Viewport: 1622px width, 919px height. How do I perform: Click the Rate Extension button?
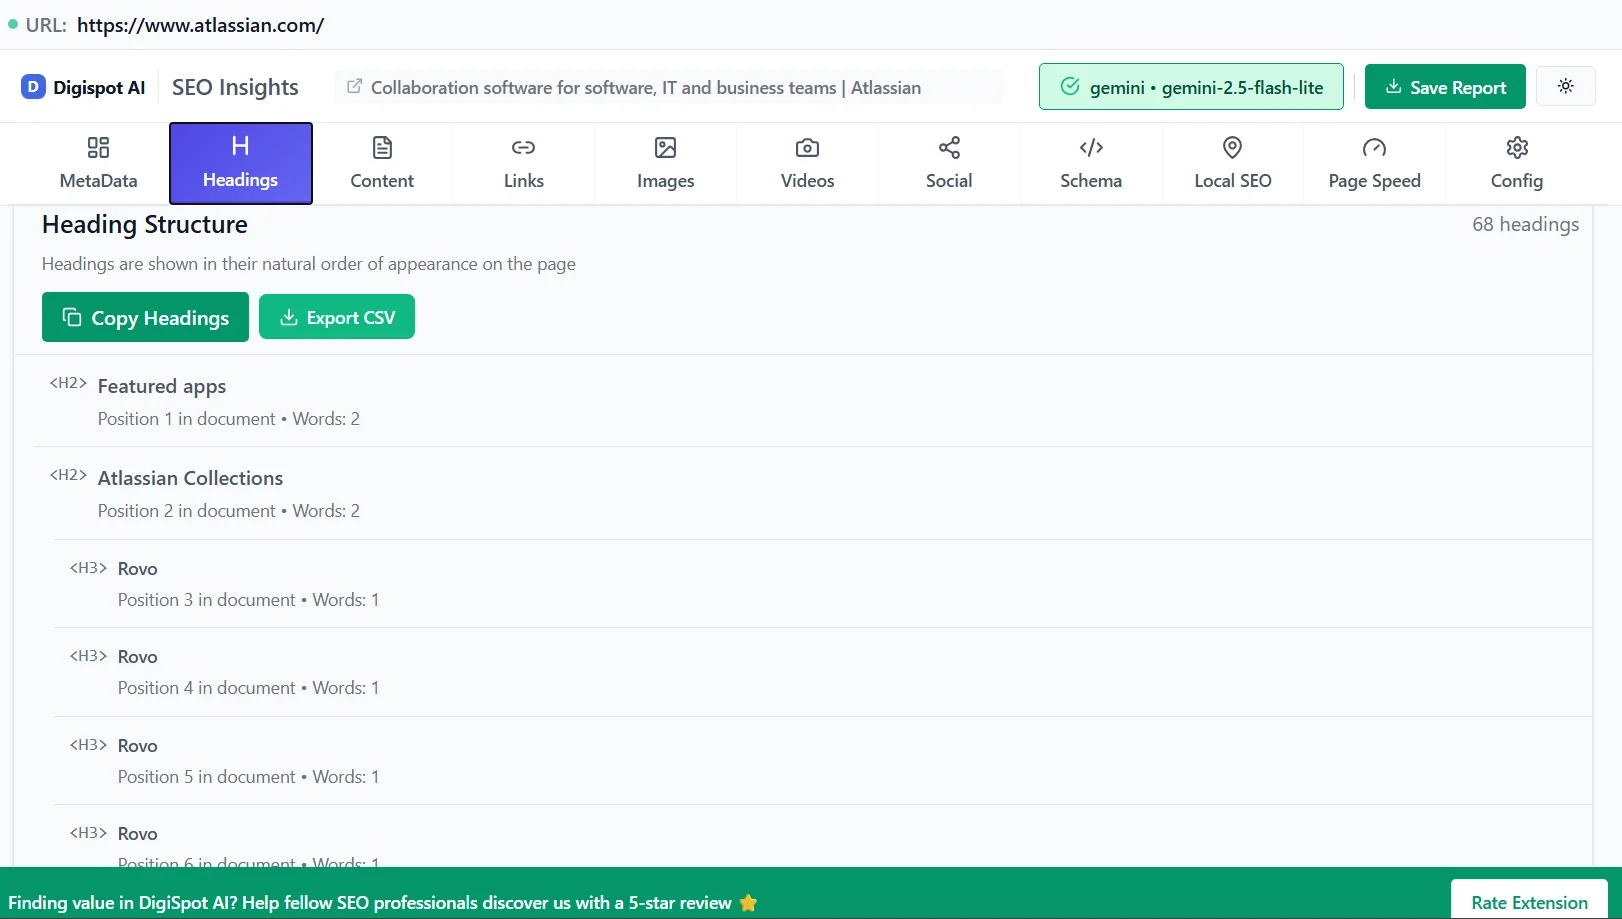click(x=1528, y=902)
